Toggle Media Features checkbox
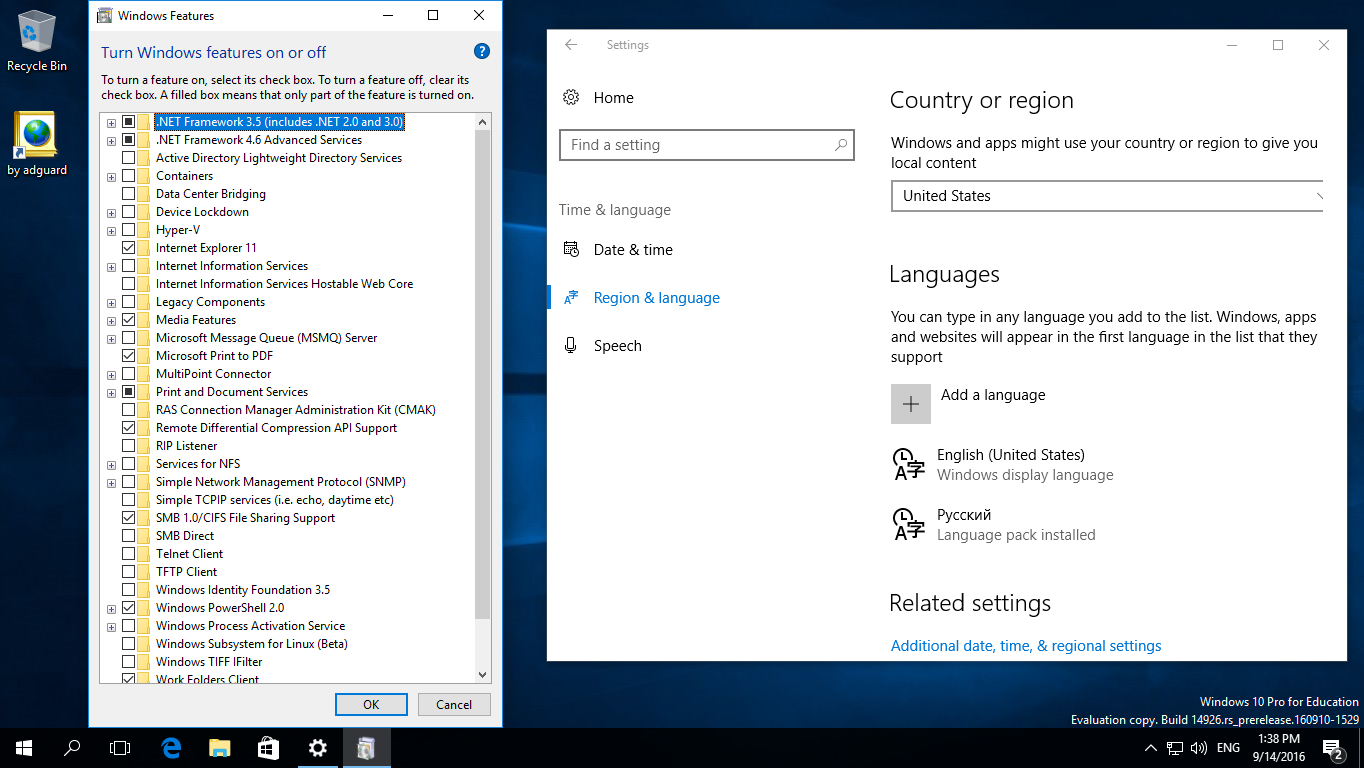This screenshot has height=768, width=1364. click(x=129, y=319)
